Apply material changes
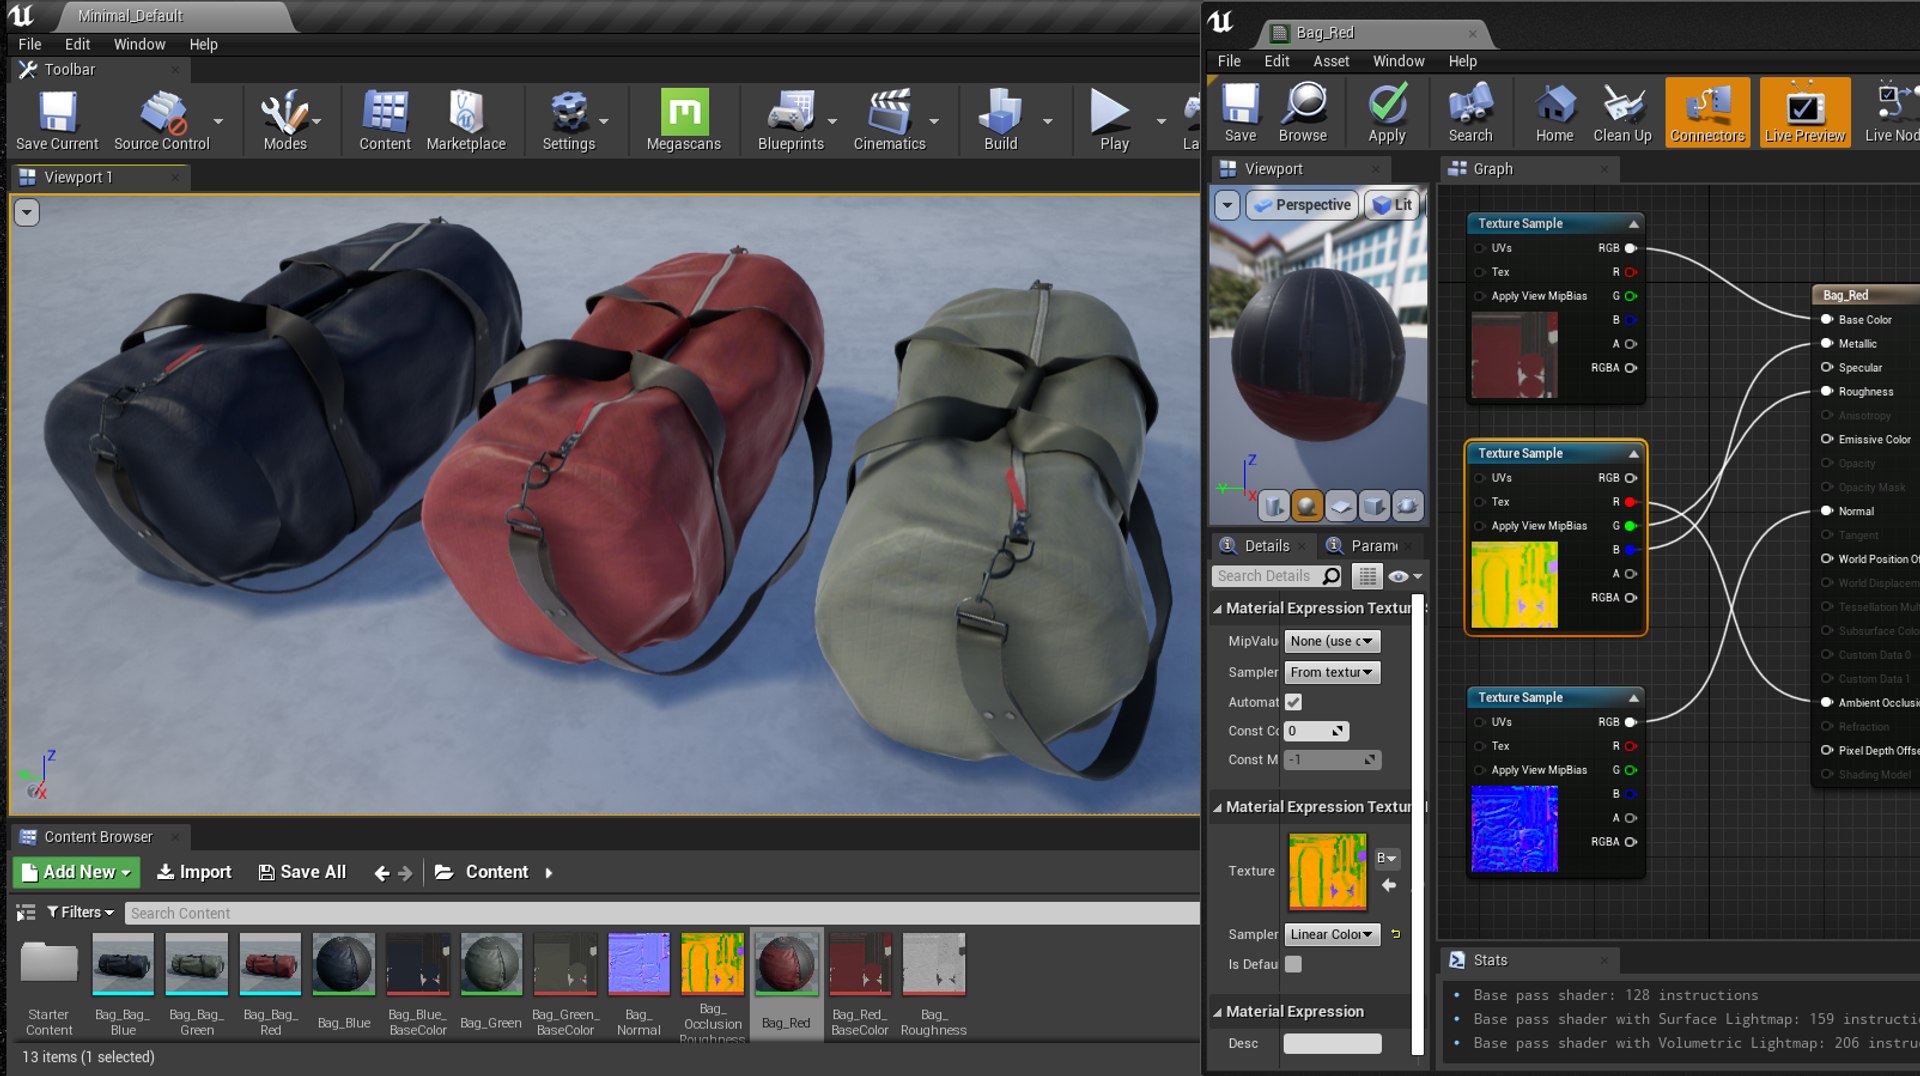 click(x=1387, y=112)
